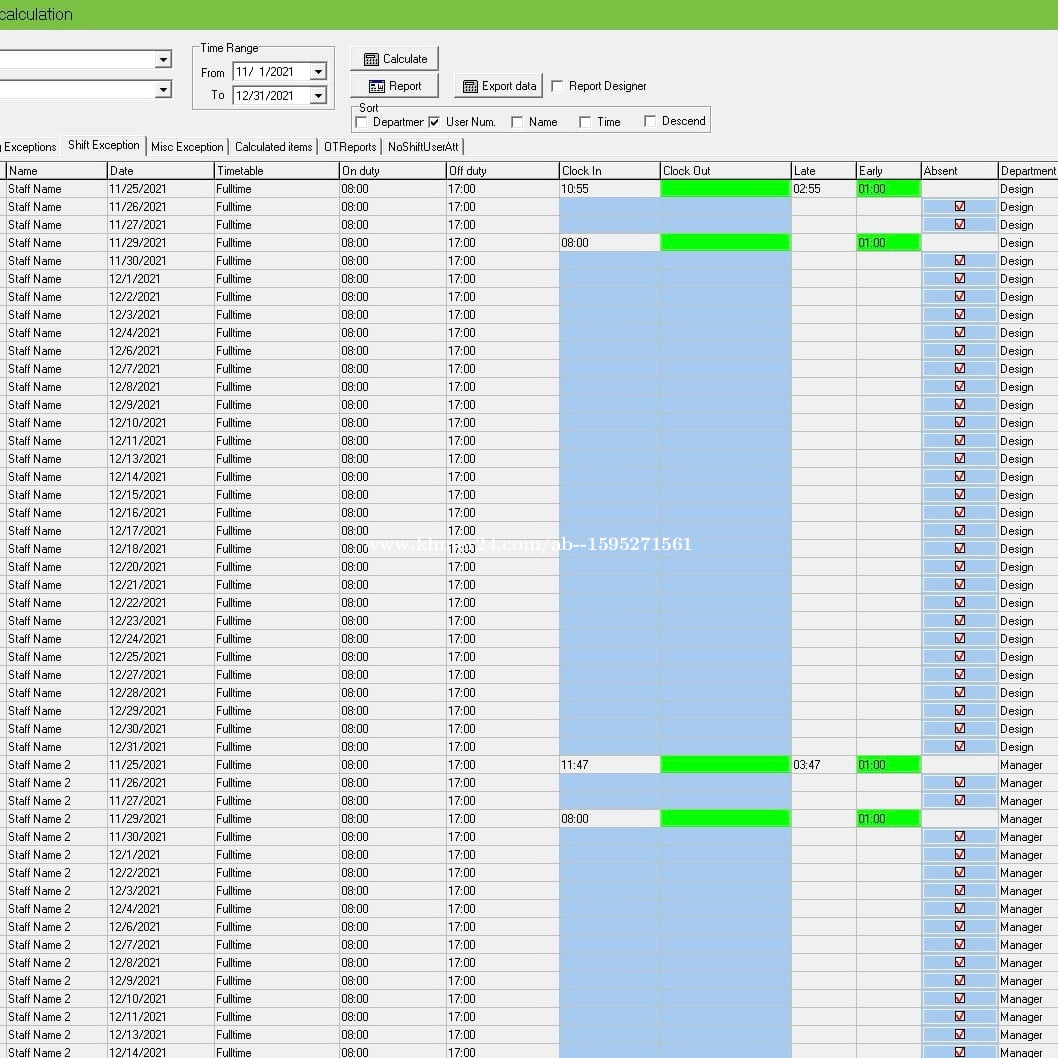Click the Calculate button with calculator icon
Screen dimensions: 1058x1058
pos(395,59)
